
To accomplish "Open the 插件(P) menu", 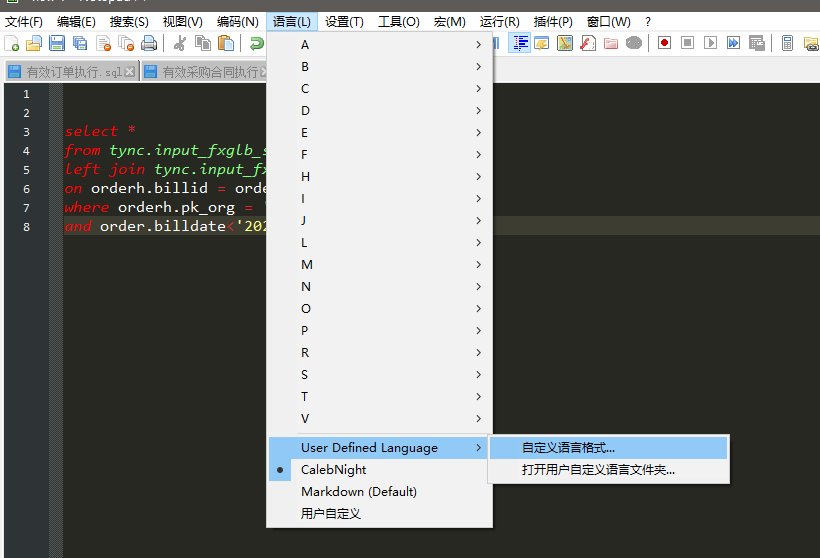I will [553, 22].
